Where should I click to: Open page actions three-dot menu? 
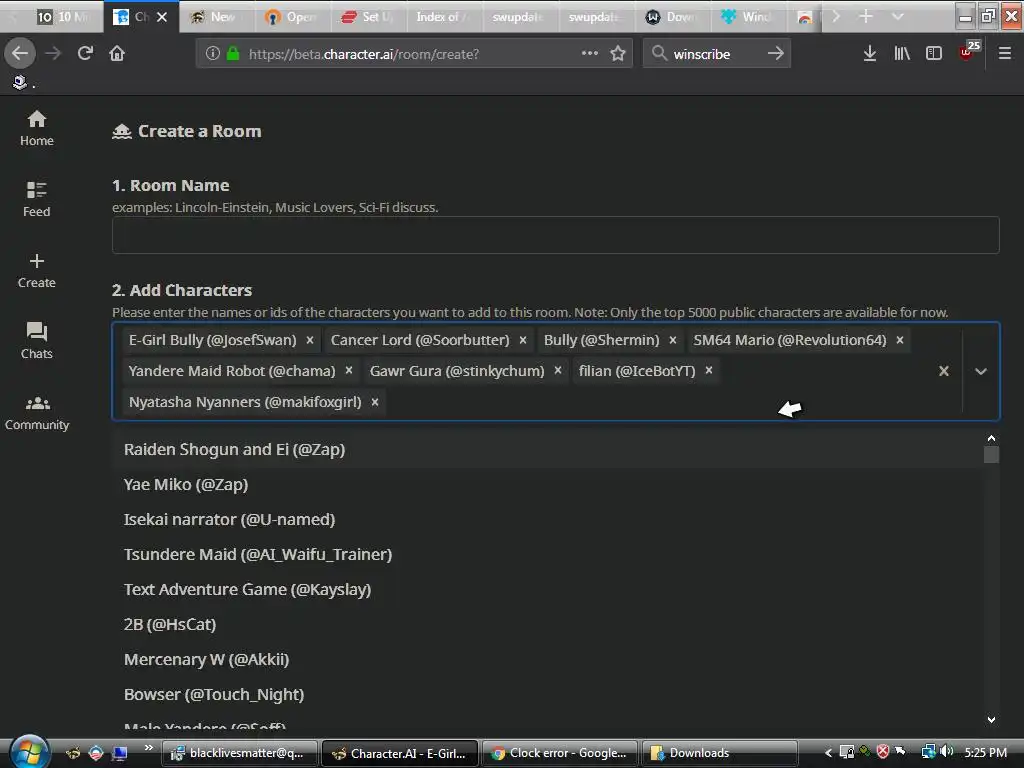click(x=590, y=54)
